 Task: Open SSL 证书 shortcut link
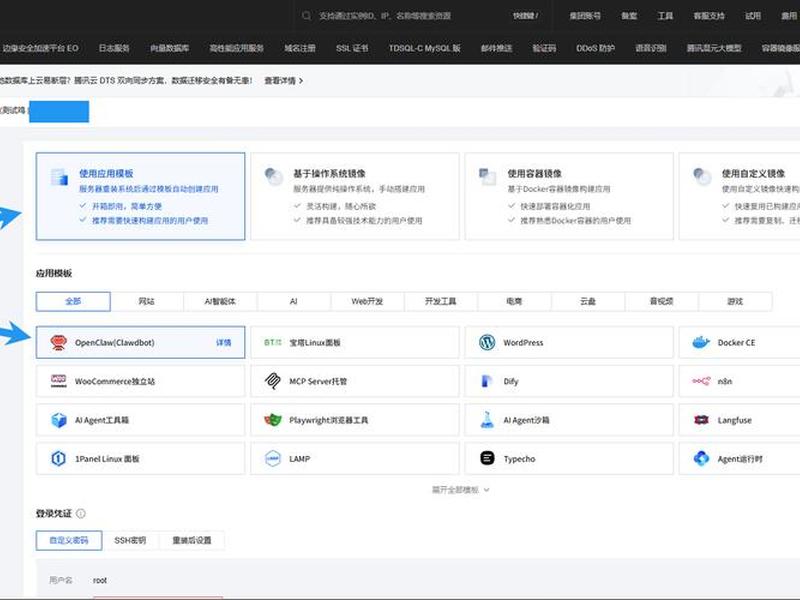(x=352, y=48)
